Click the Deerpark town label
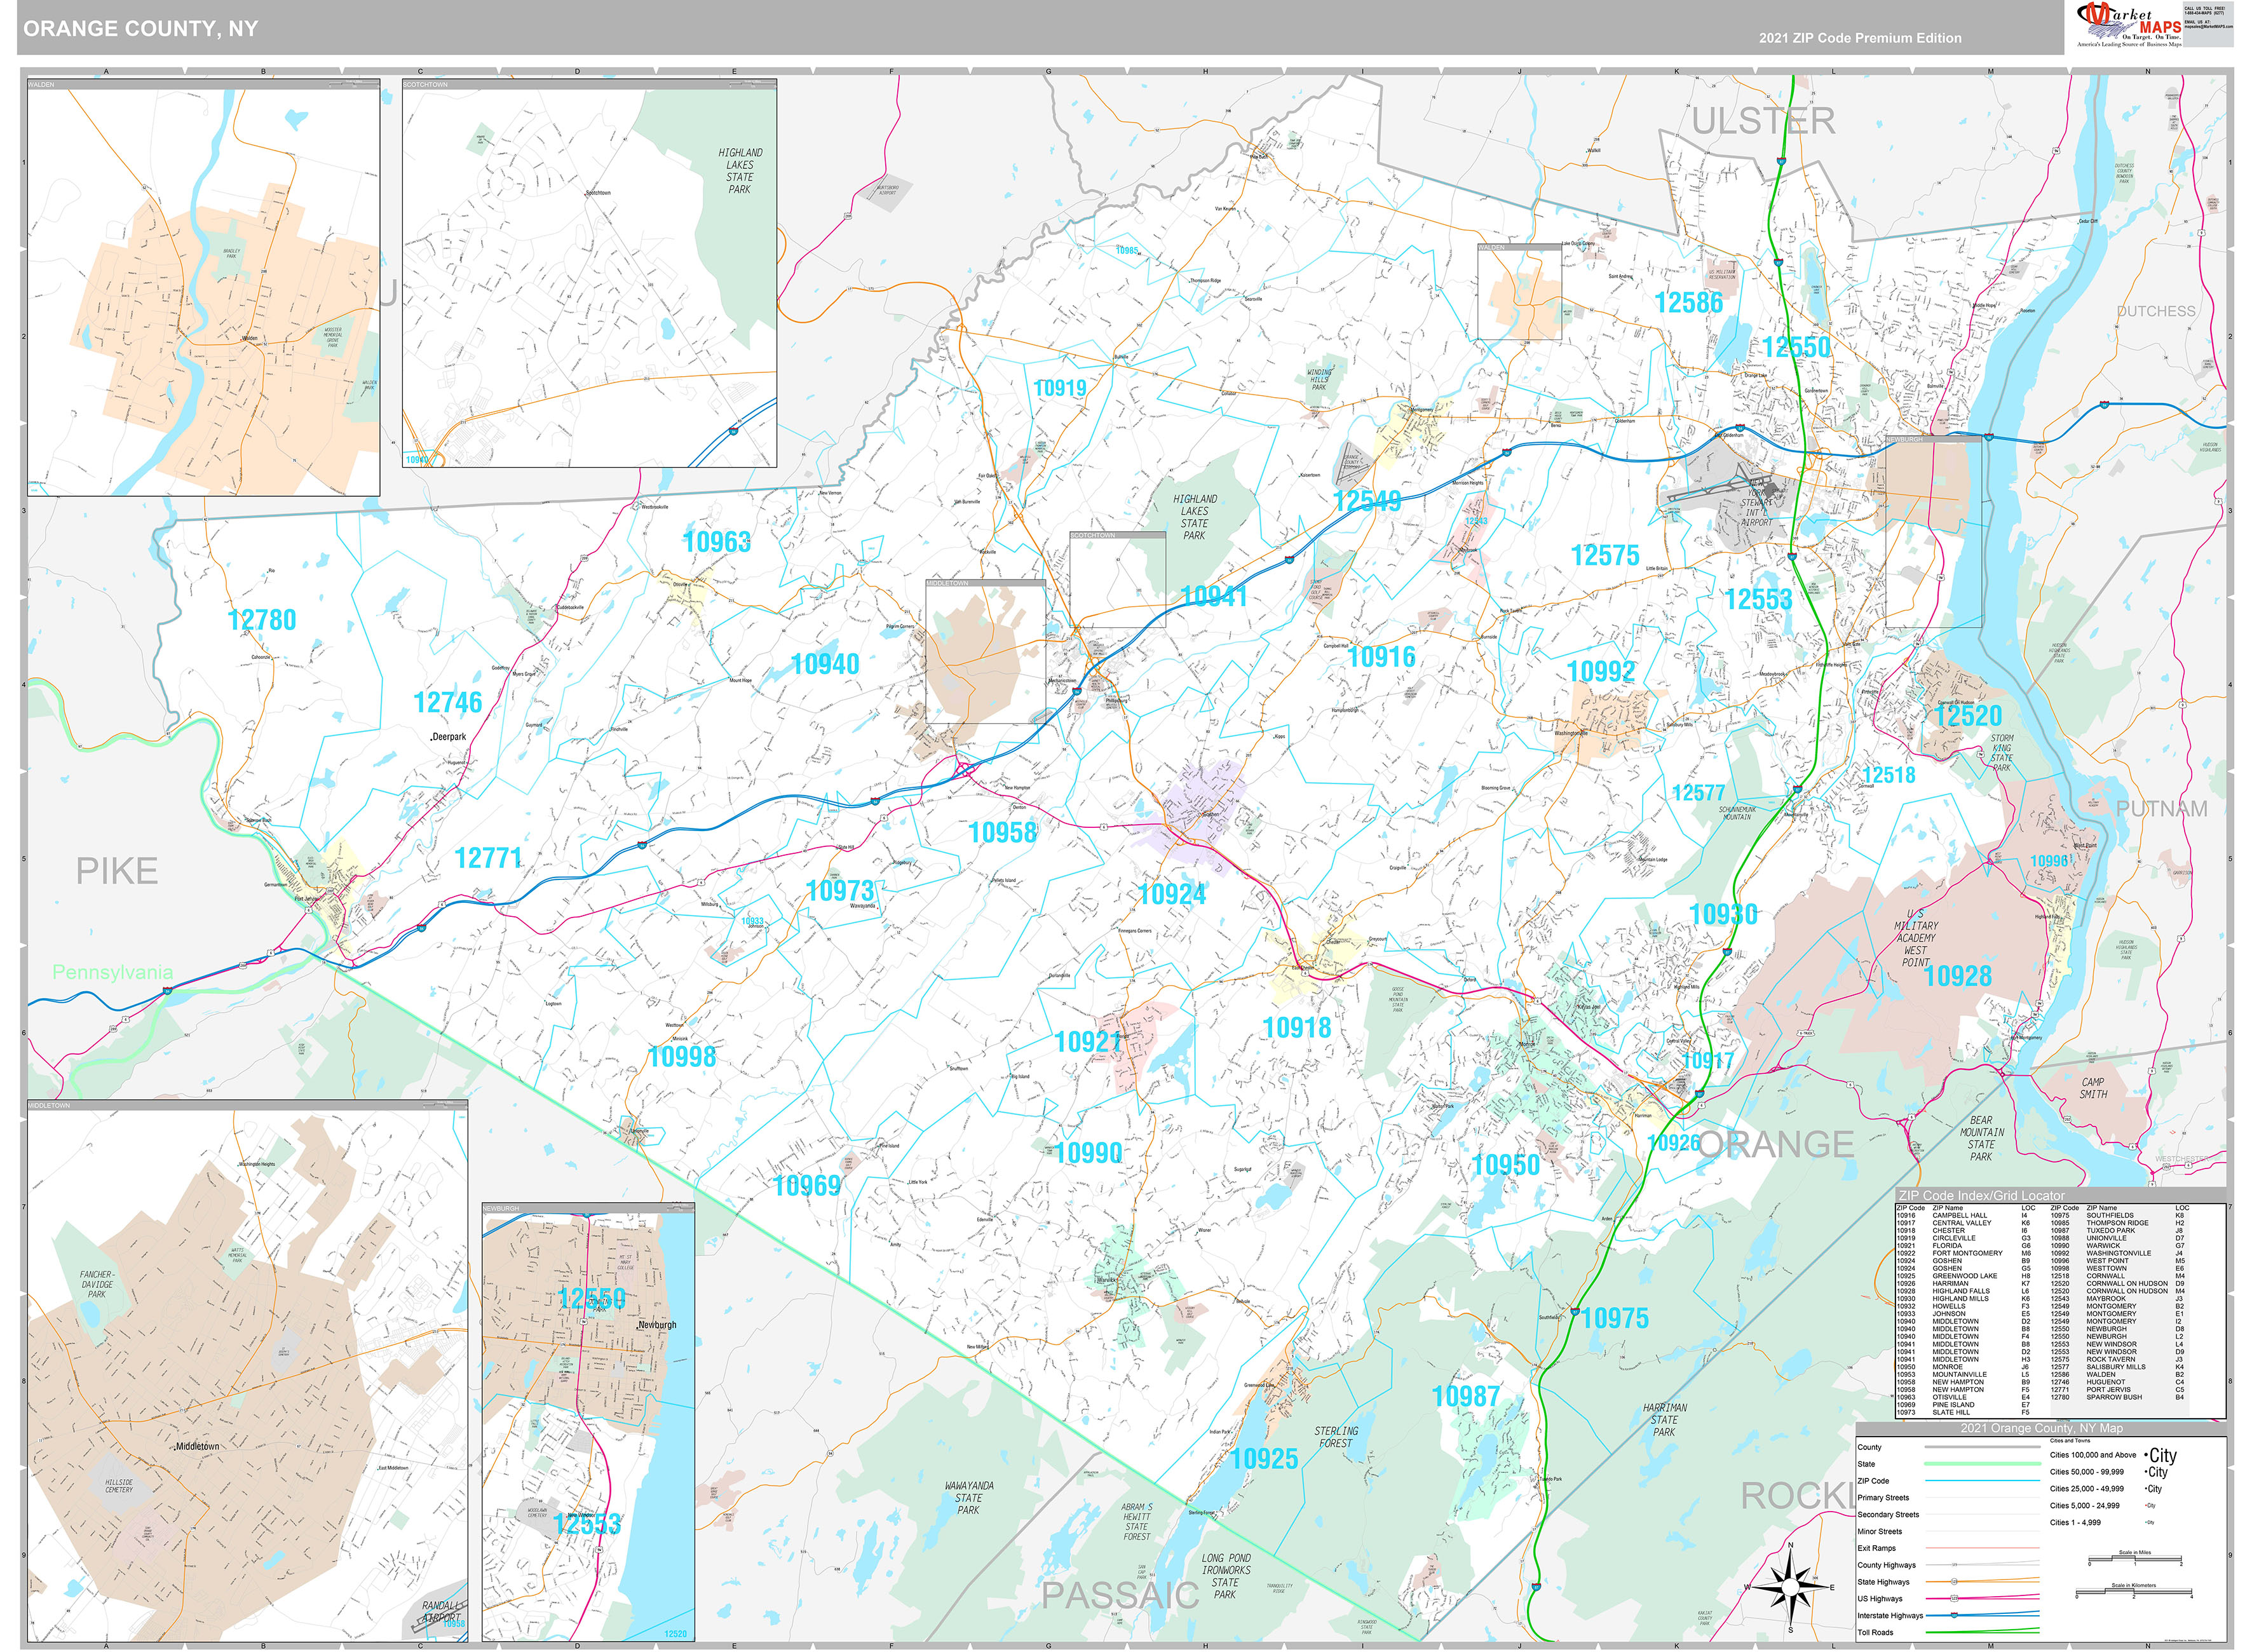 coord(448,737)
